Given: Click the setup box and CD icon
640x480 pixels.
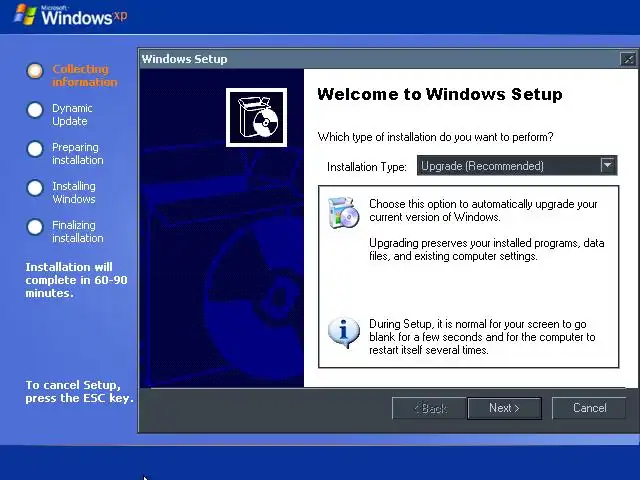Looking at the screenshot, I should [x=256, y=118].
